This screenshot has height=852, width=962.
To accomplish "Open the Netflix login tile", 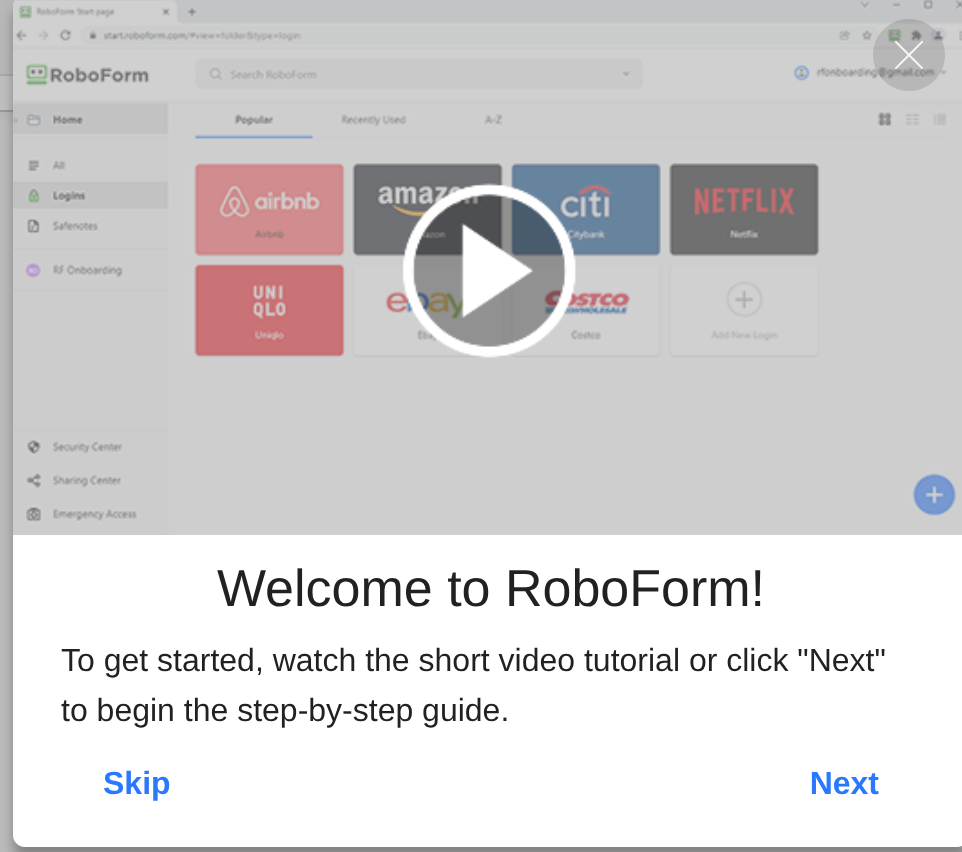I will tap(744, 209).
